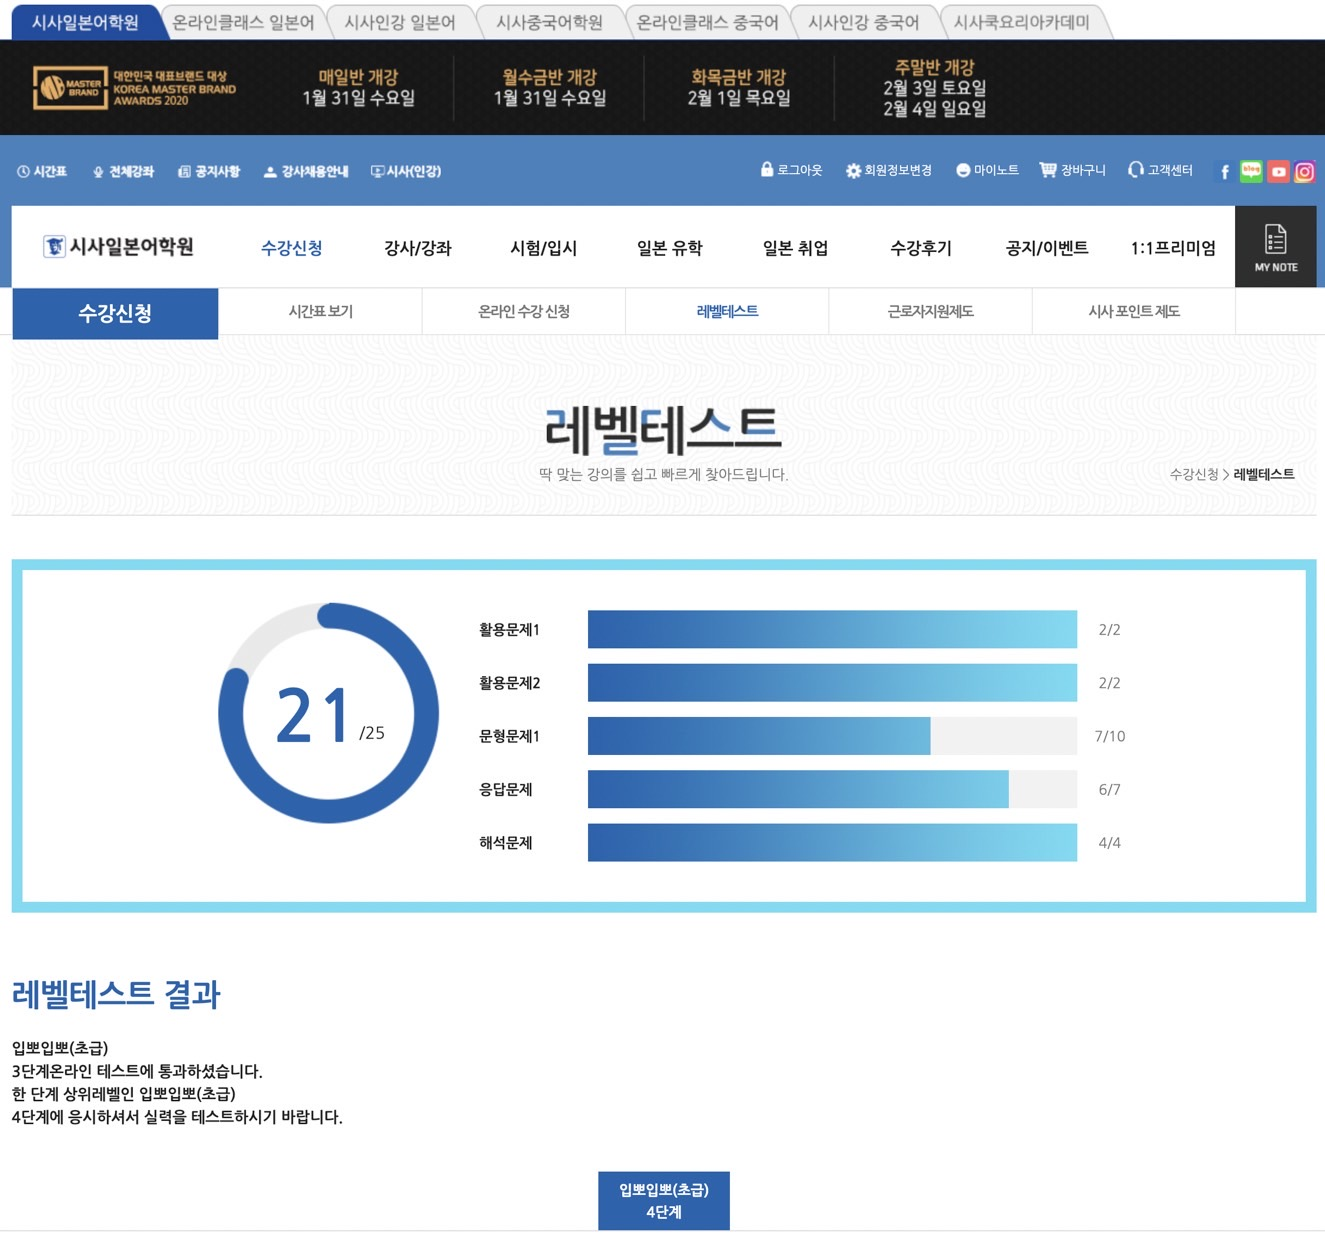Open the 수강신청 main menu
This screenshot has width=1325, height=1237.
(291, 248)
